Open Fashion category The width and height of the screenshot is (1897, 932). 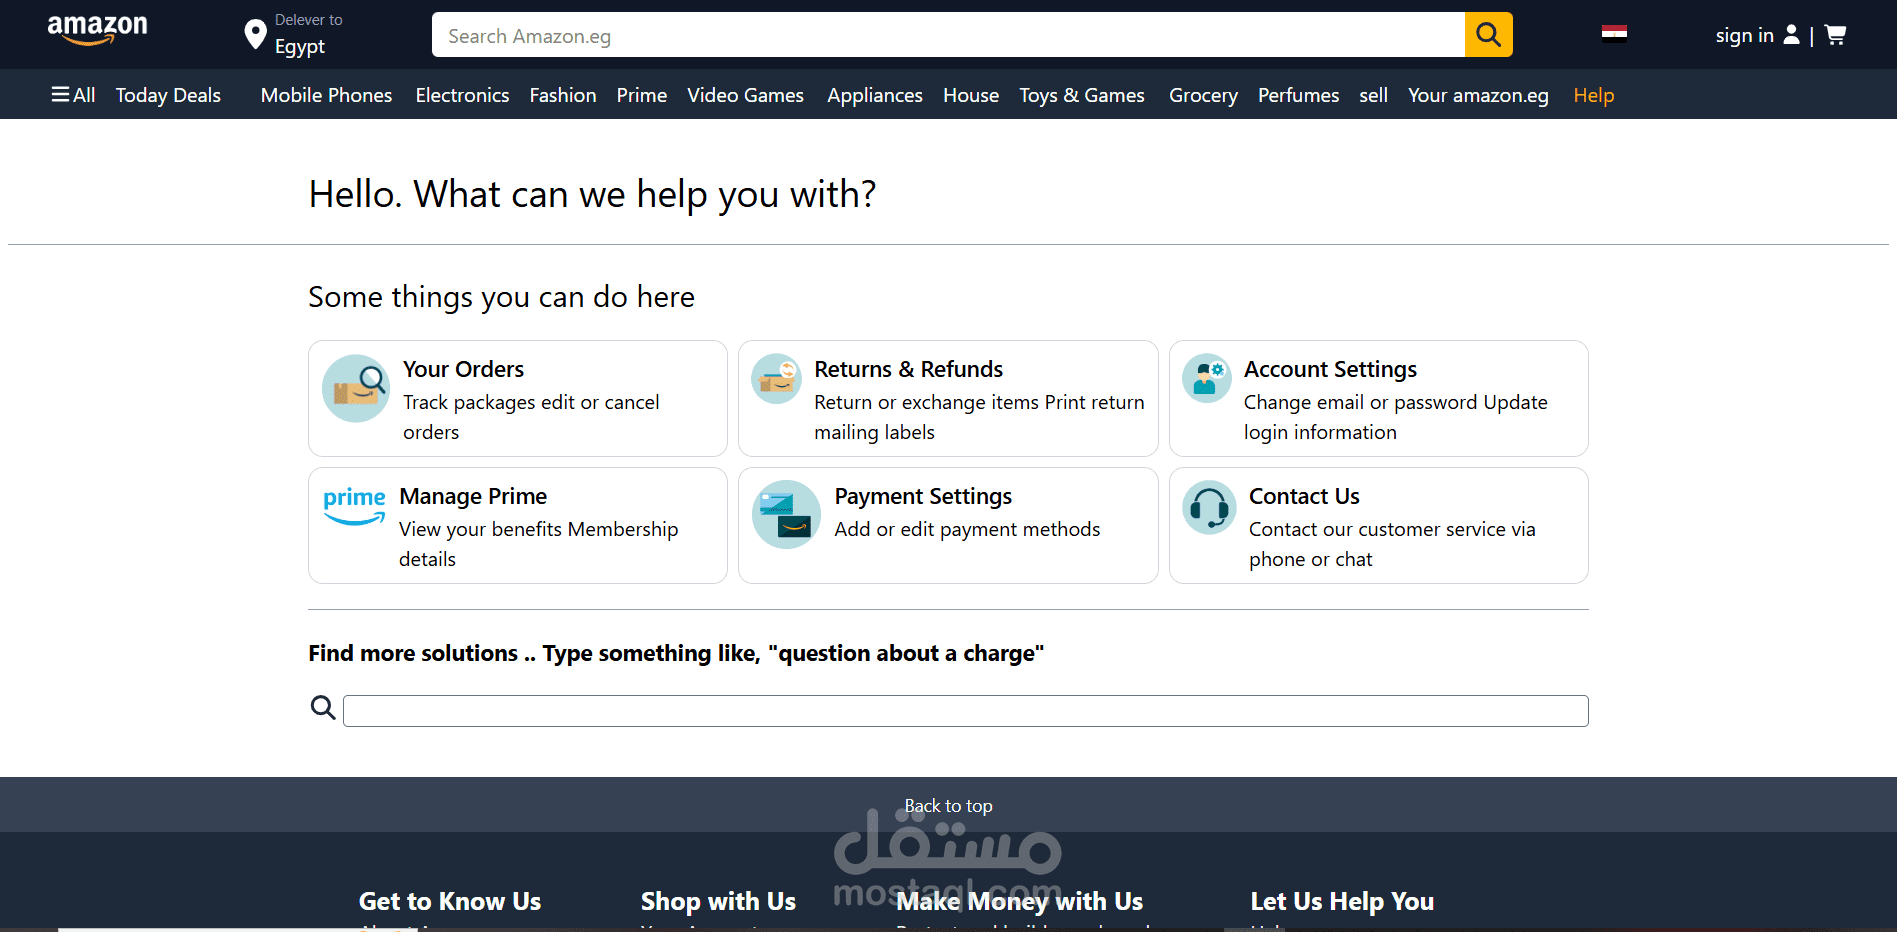tap(563, 95)
